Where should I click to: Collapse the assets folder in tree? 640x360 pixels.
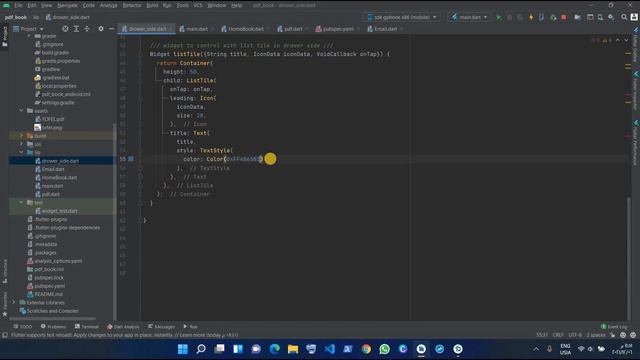pos(22,111)
